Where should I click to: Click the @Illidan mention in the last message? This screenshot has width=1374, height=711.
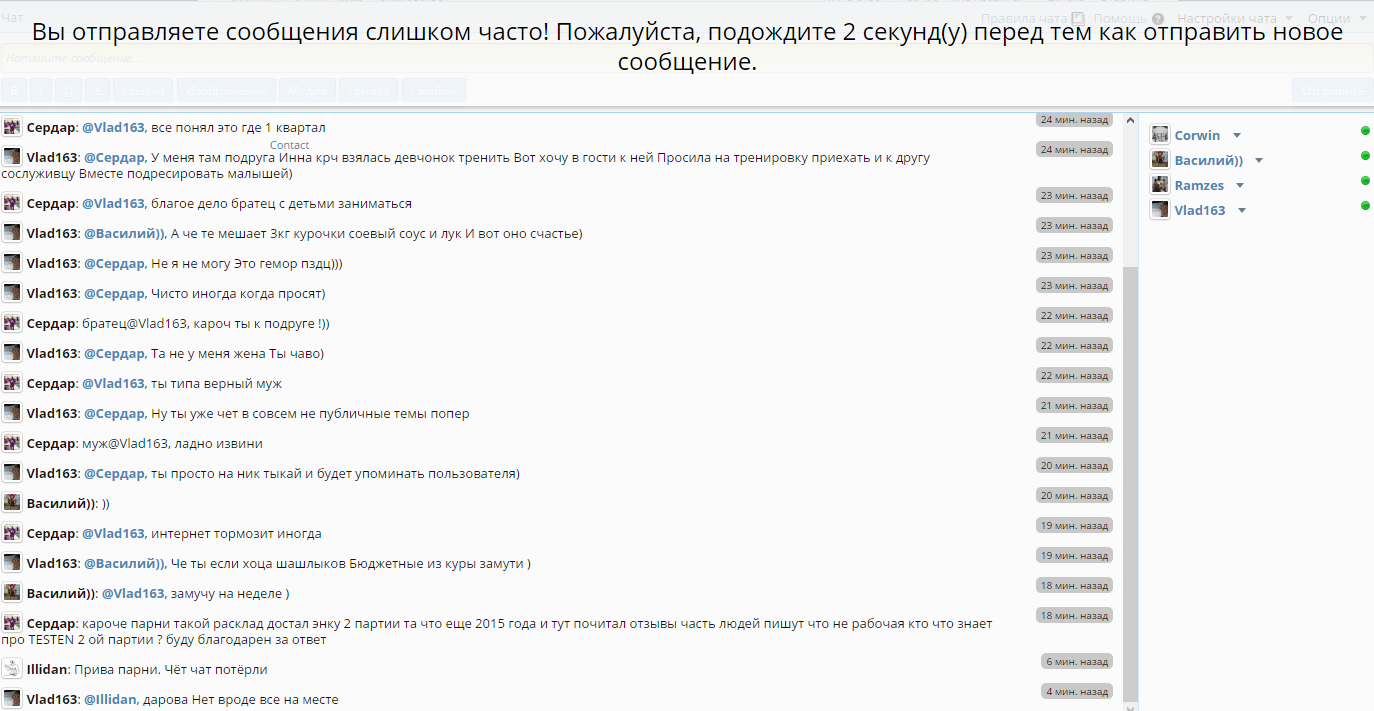click(110, 700)
